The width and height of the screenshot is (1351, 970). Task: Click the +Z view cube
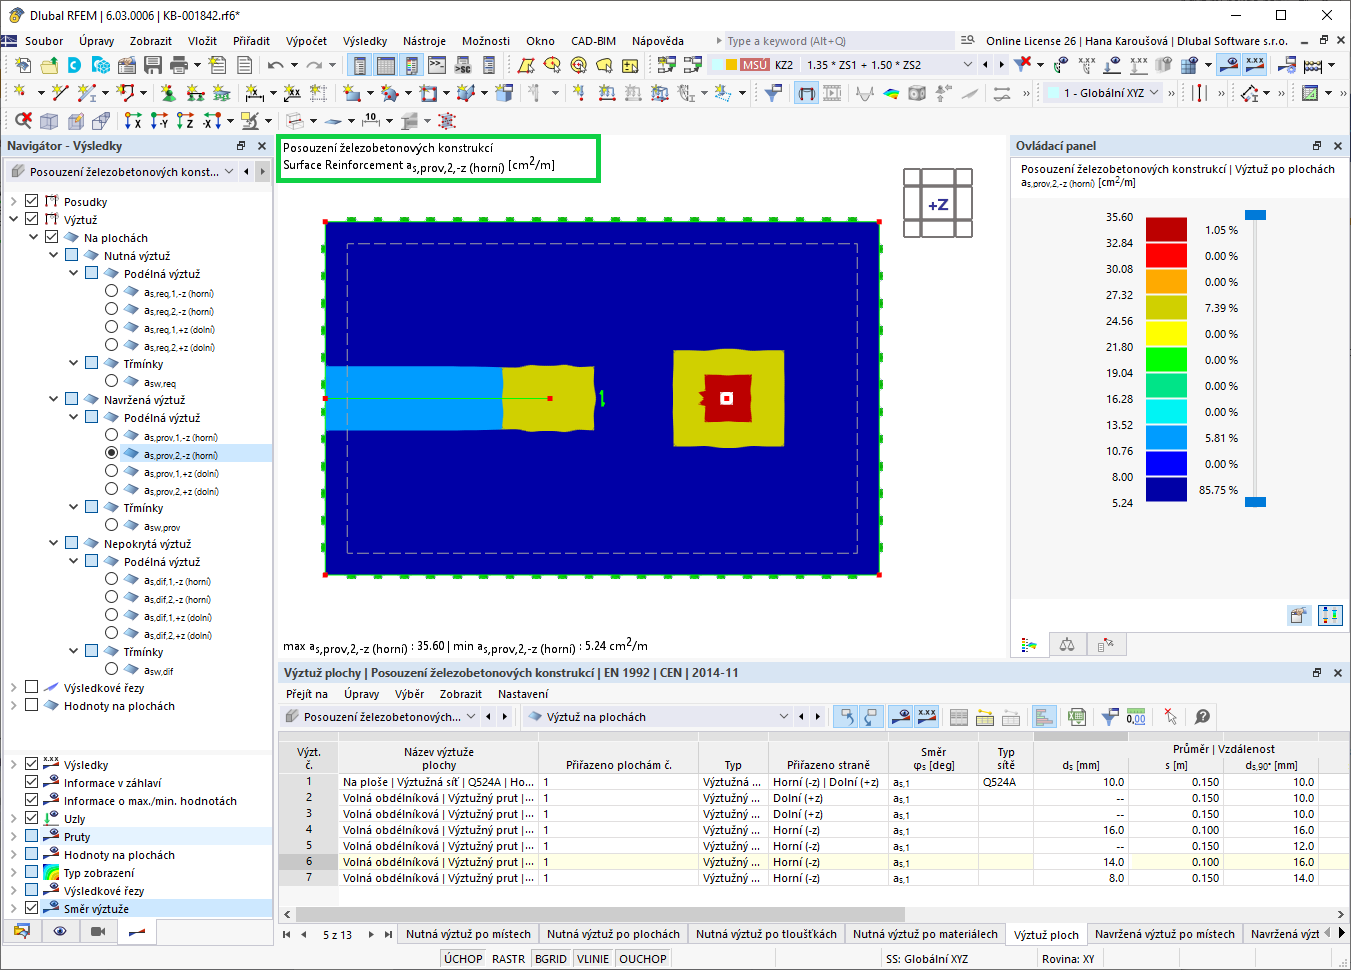(x=938, y=204)
